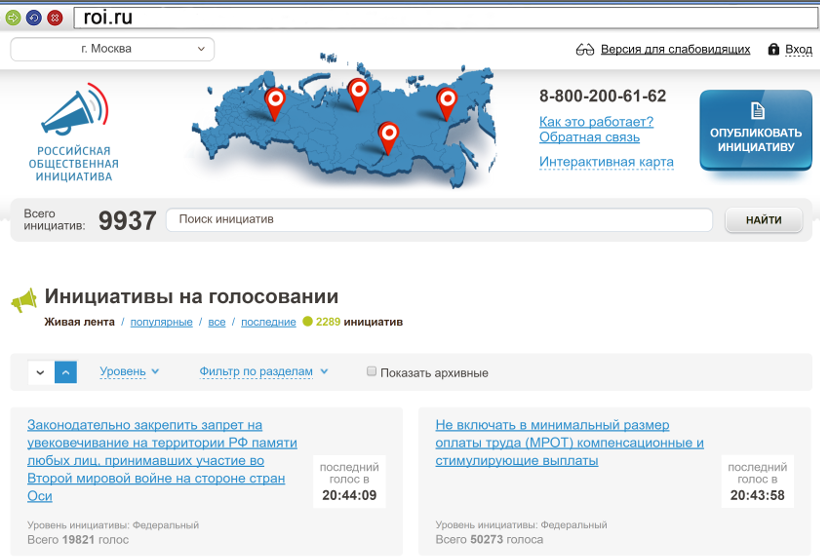Viewport: 820px width, 560px height.
Task: Click Всего 50273 голоса text
Action: pyautogui.click(x=489, y=540)
